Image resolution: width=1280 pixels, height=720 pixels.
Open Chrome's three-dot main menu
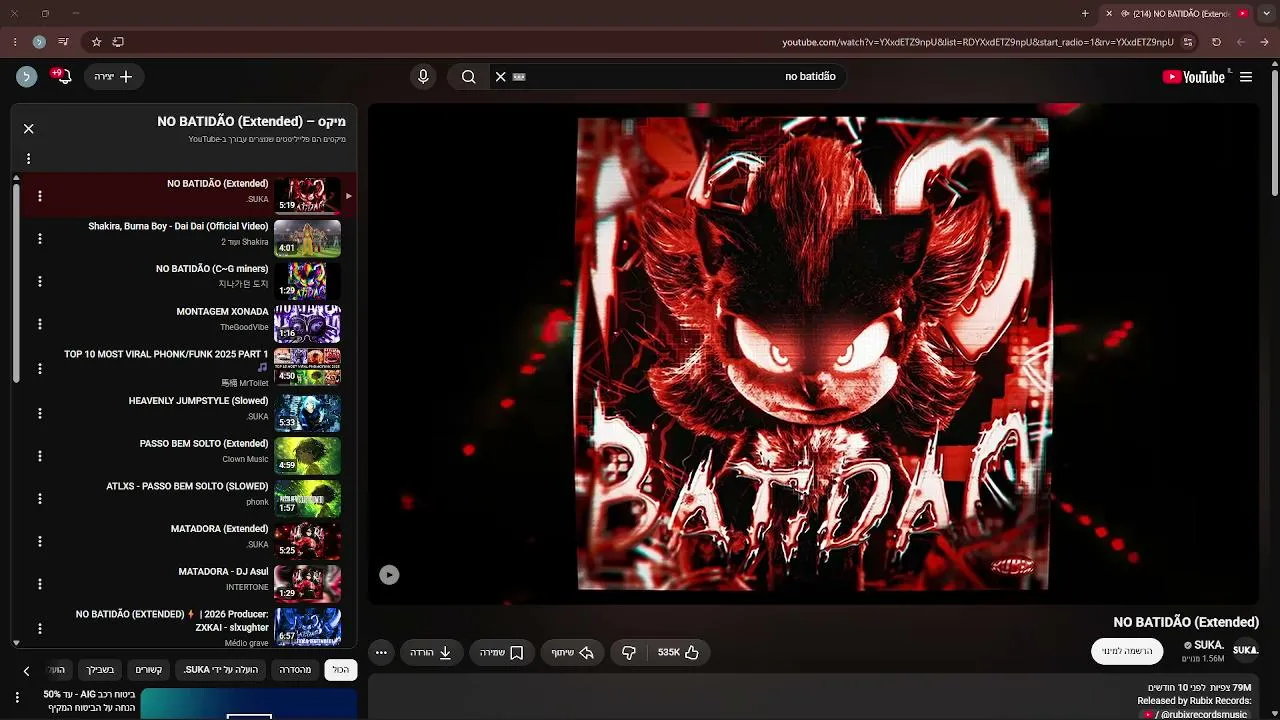(x=14, y=42)
